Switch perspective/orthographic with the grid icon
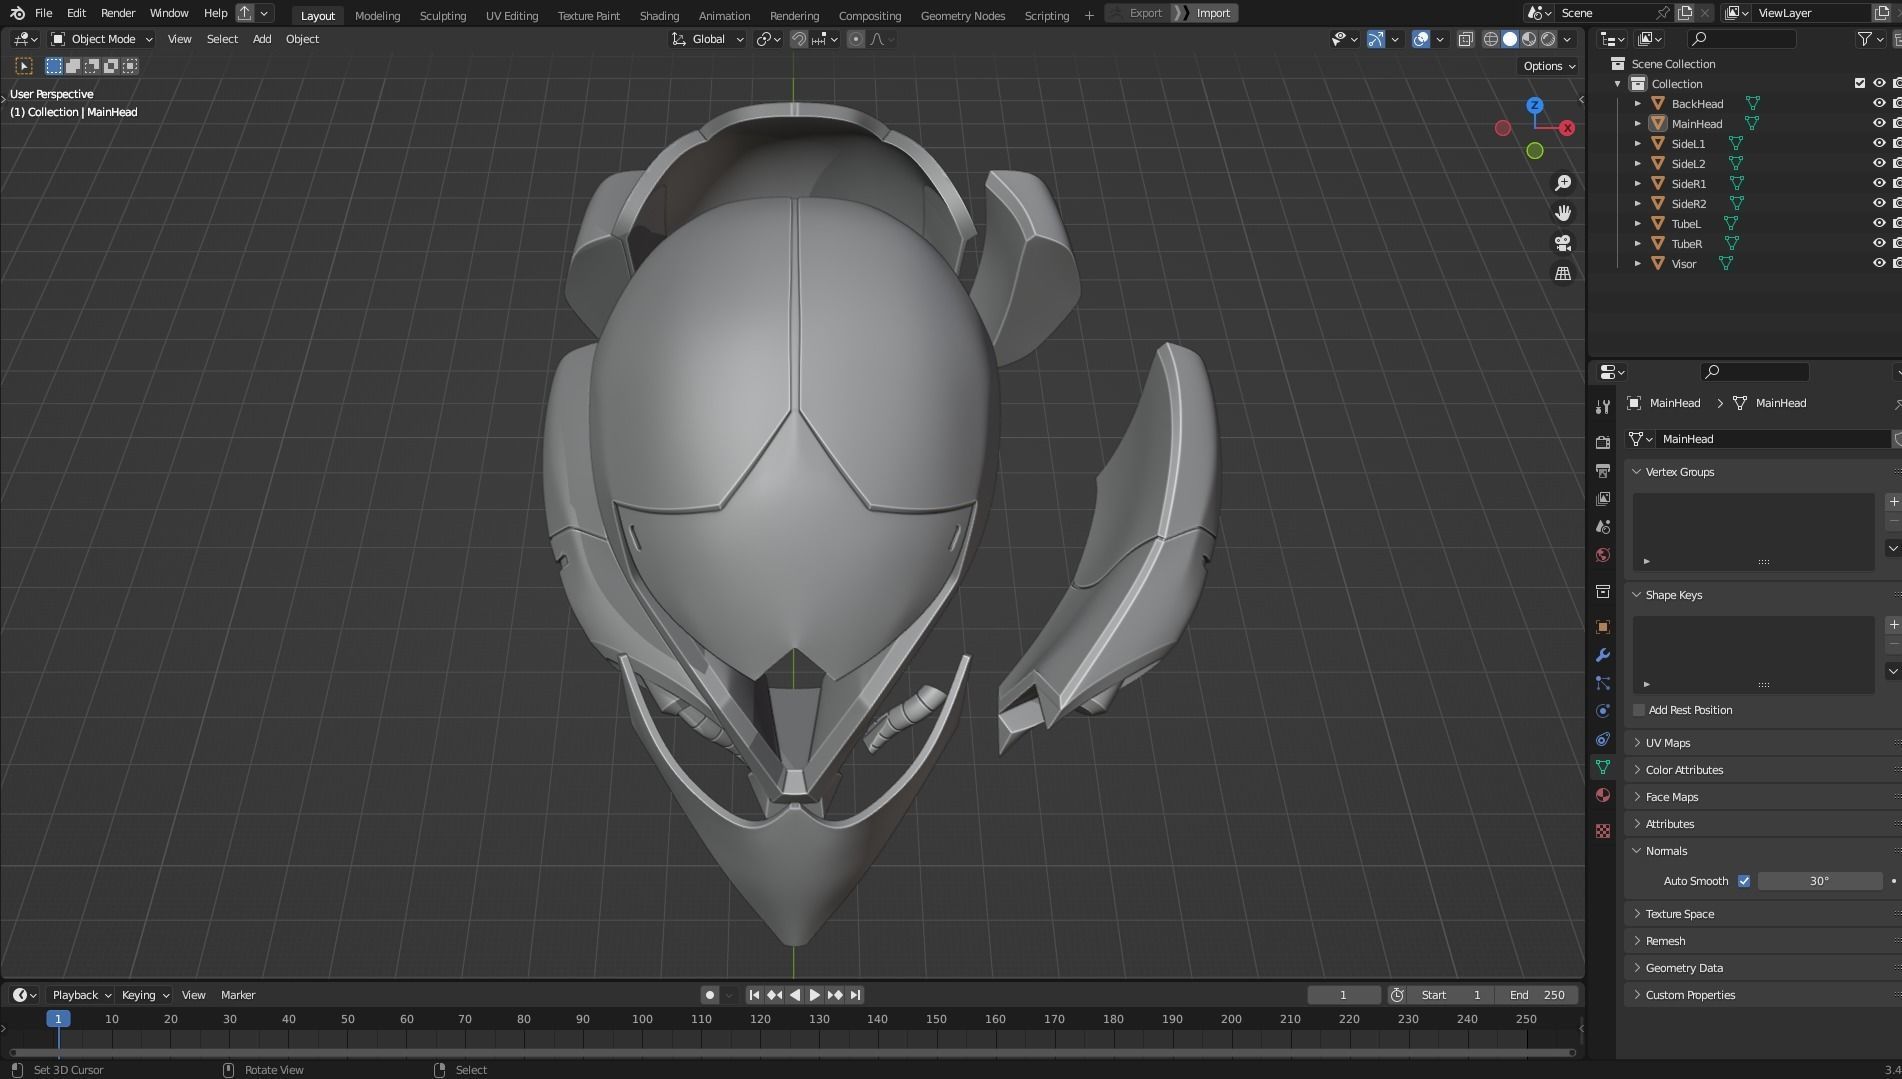Viewport: 1902px width, 1079px height. pyautogui.click(x=1563, y=273)
